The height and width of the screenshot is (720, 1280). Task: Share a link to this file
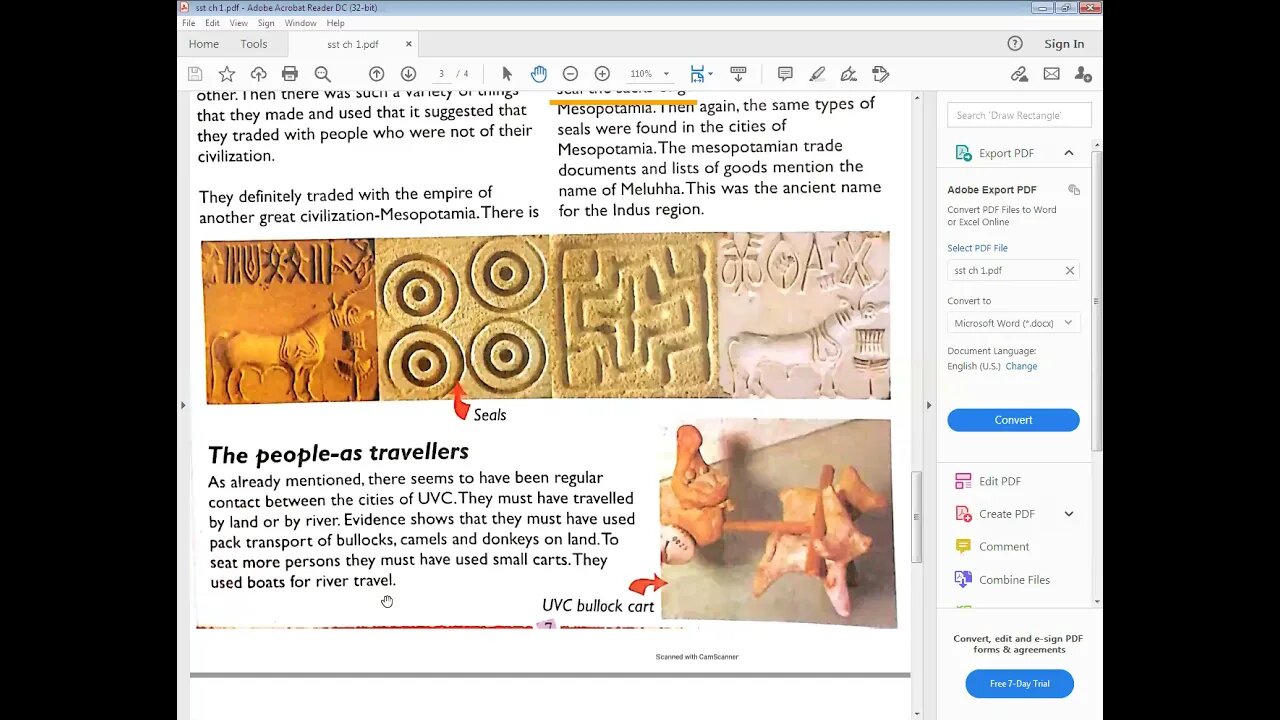click(x=1019, y=74)
